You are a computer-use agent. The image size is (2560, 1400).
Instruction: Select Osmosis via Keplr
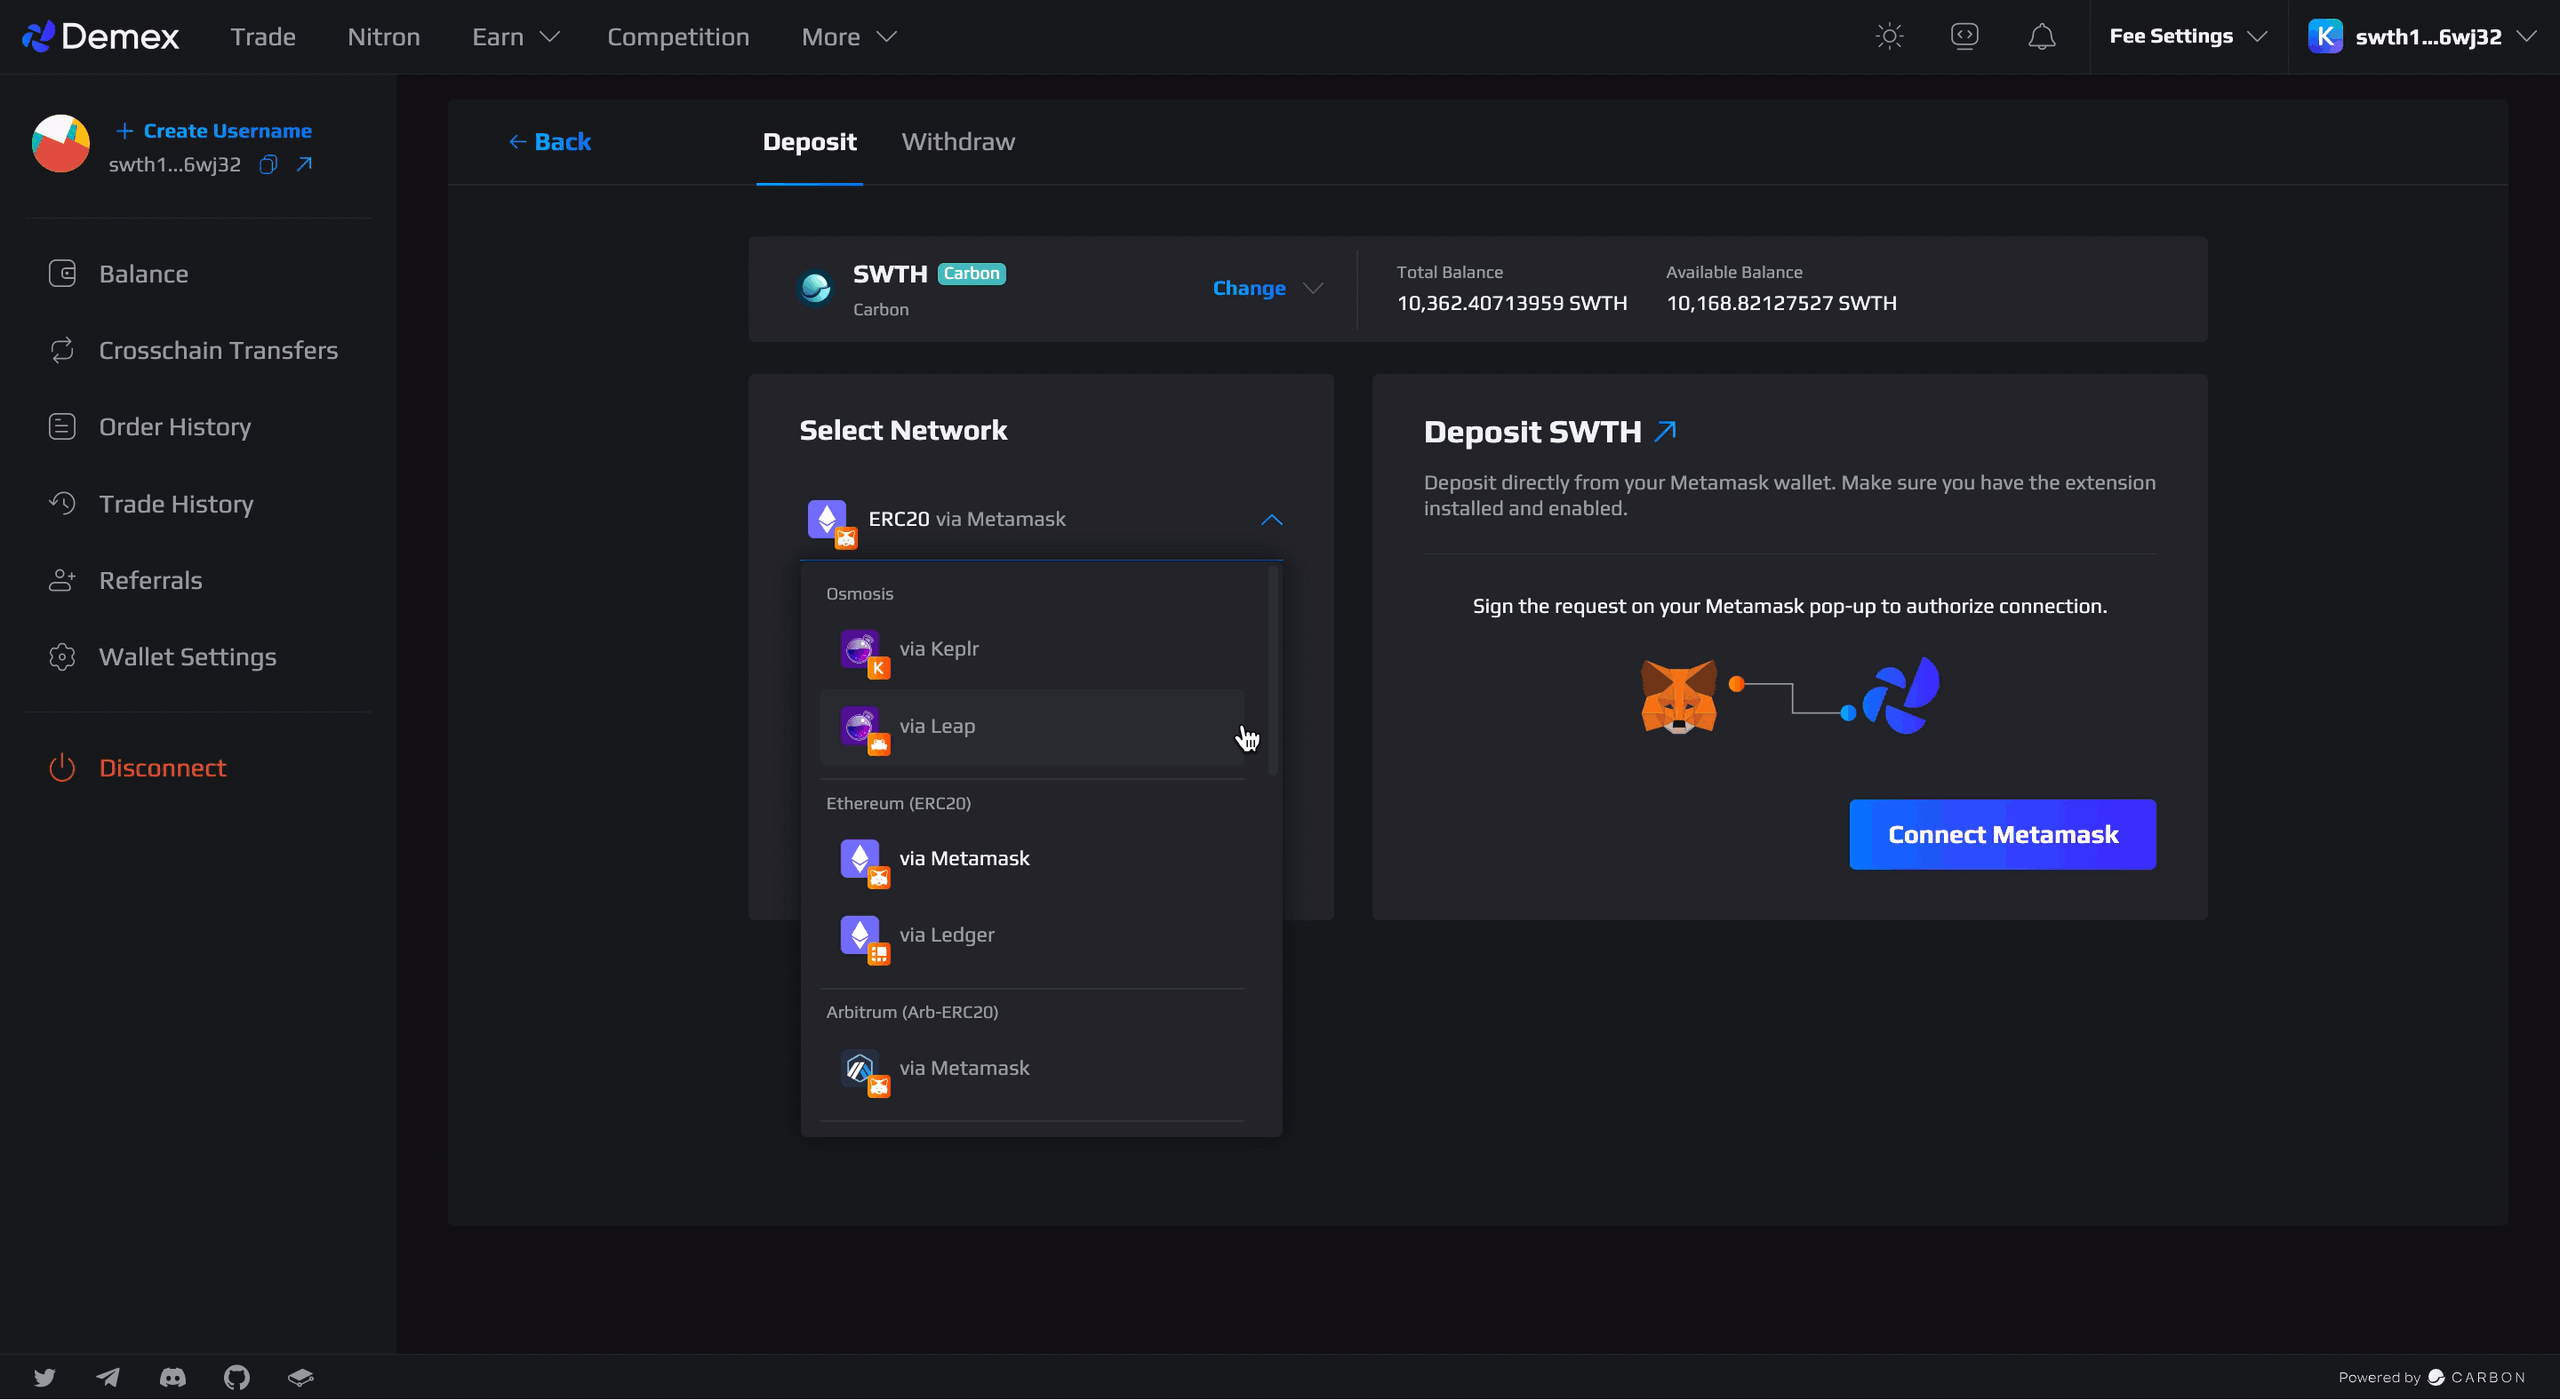click(x=1032, y=649)
